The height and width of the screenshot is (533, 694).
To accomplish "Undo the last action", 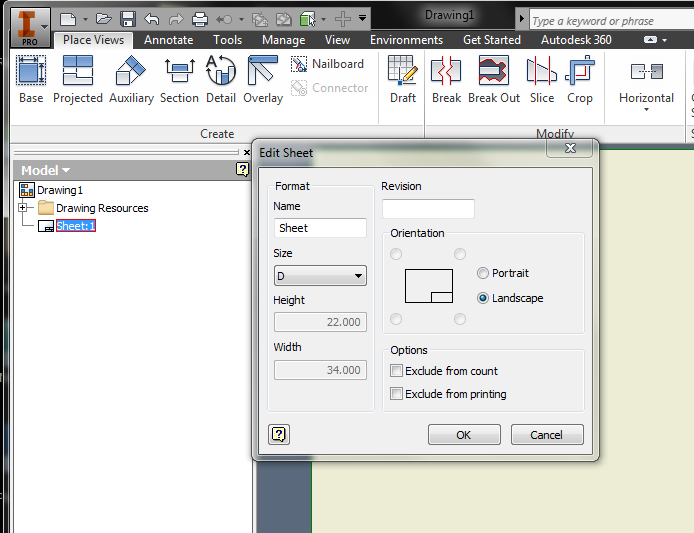I will click(152, 19).
